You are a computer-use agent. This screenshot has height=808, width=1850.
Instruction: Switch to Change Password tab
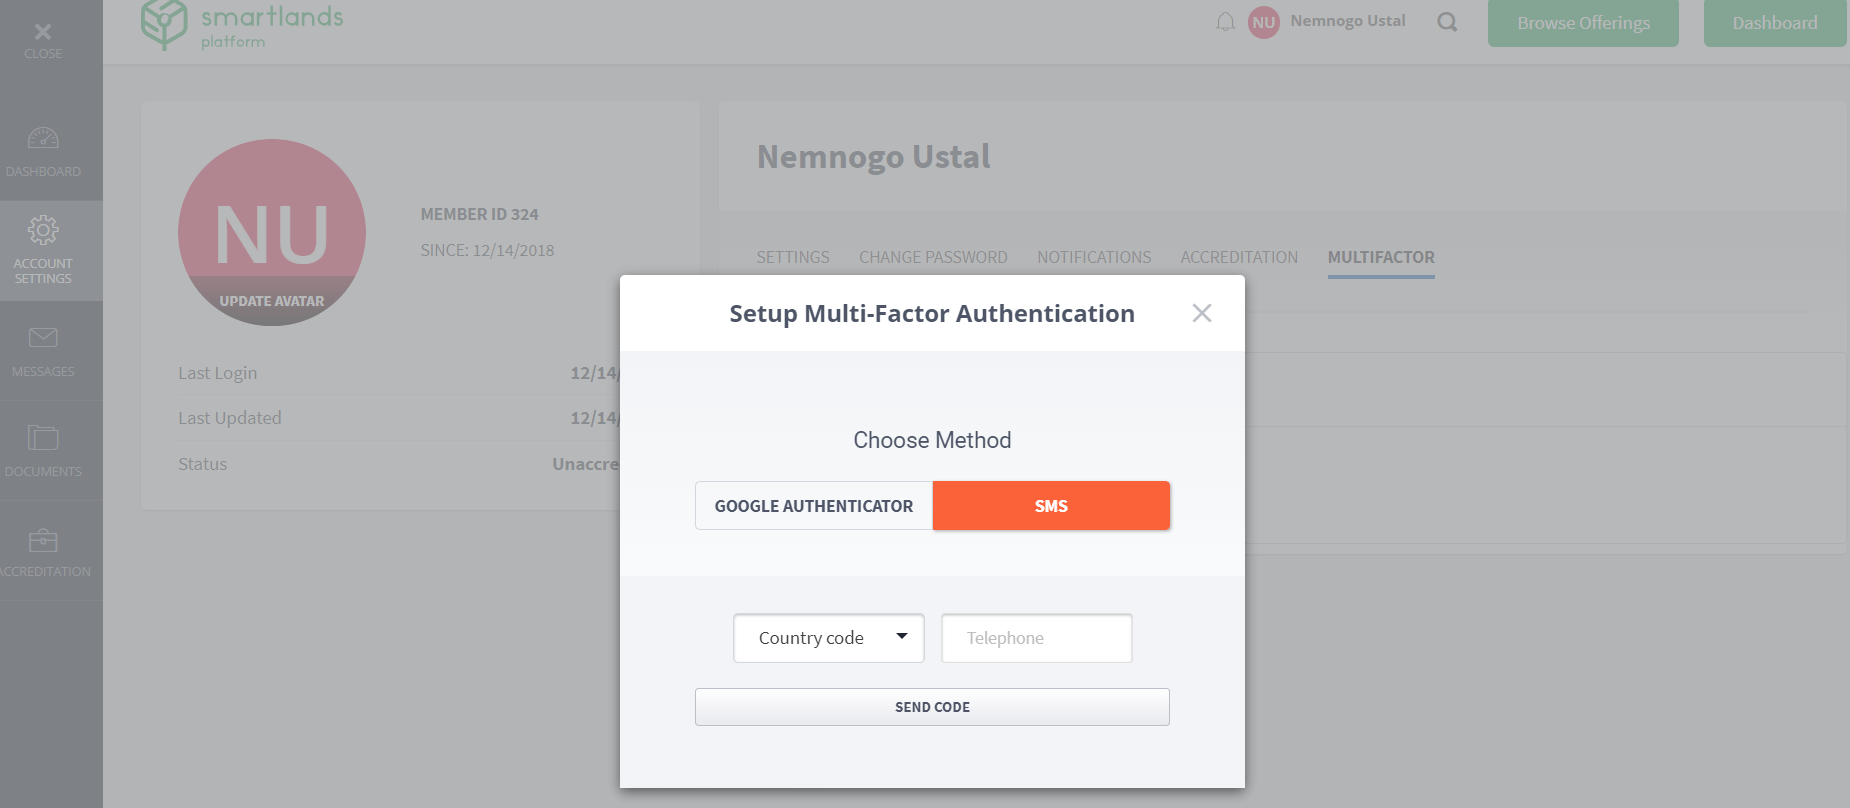[933, 257]
